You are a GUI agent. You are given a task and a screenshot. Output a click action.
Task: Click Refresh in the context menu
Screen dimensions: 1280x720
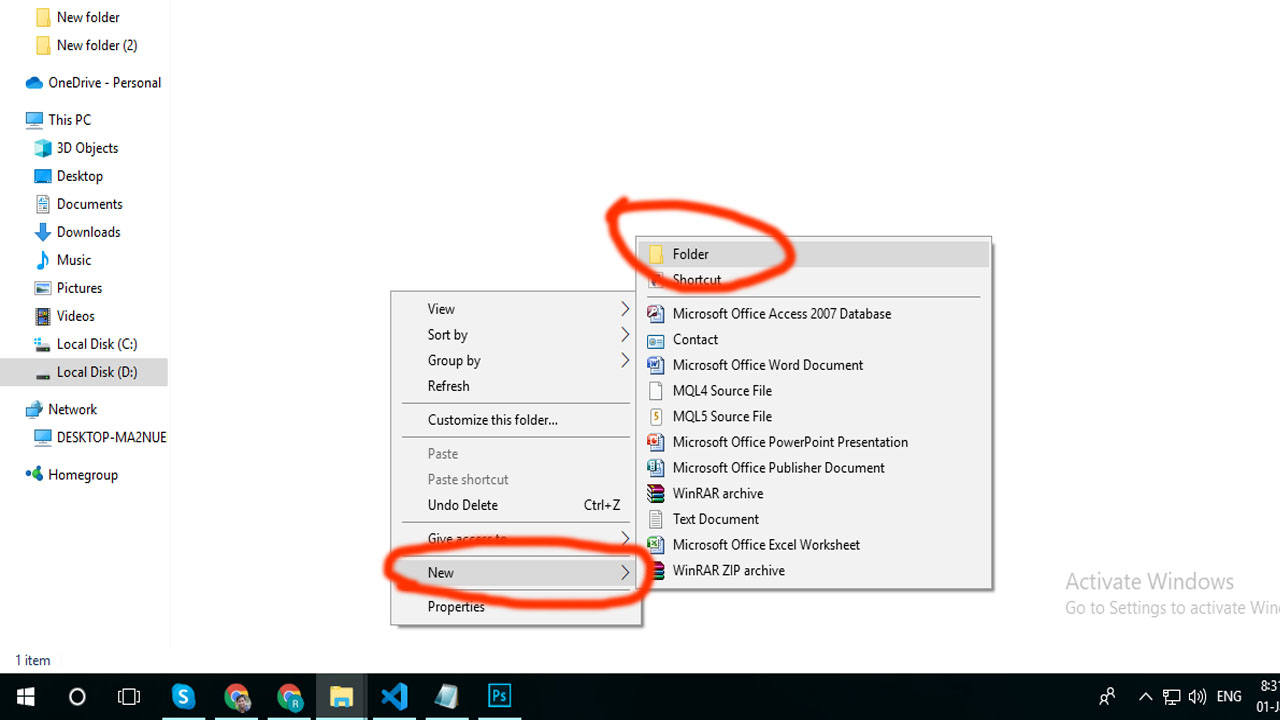(449, 386)
